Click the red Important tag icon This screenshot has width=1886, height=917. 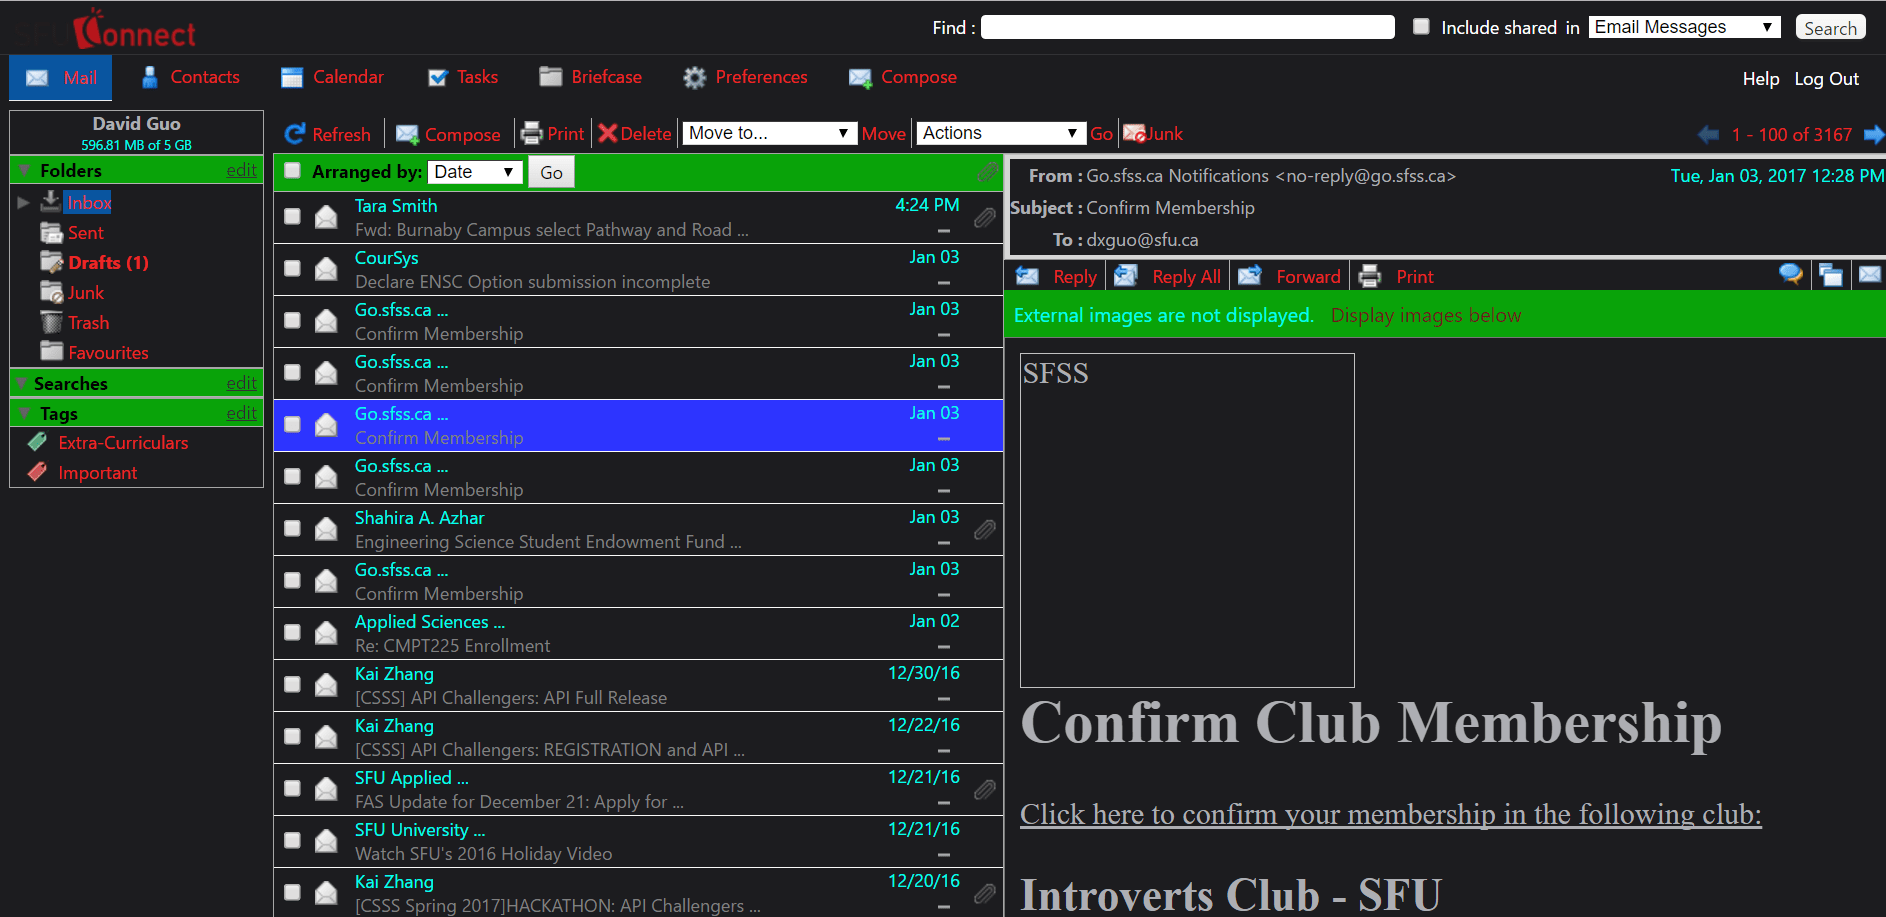click(38, 472)
